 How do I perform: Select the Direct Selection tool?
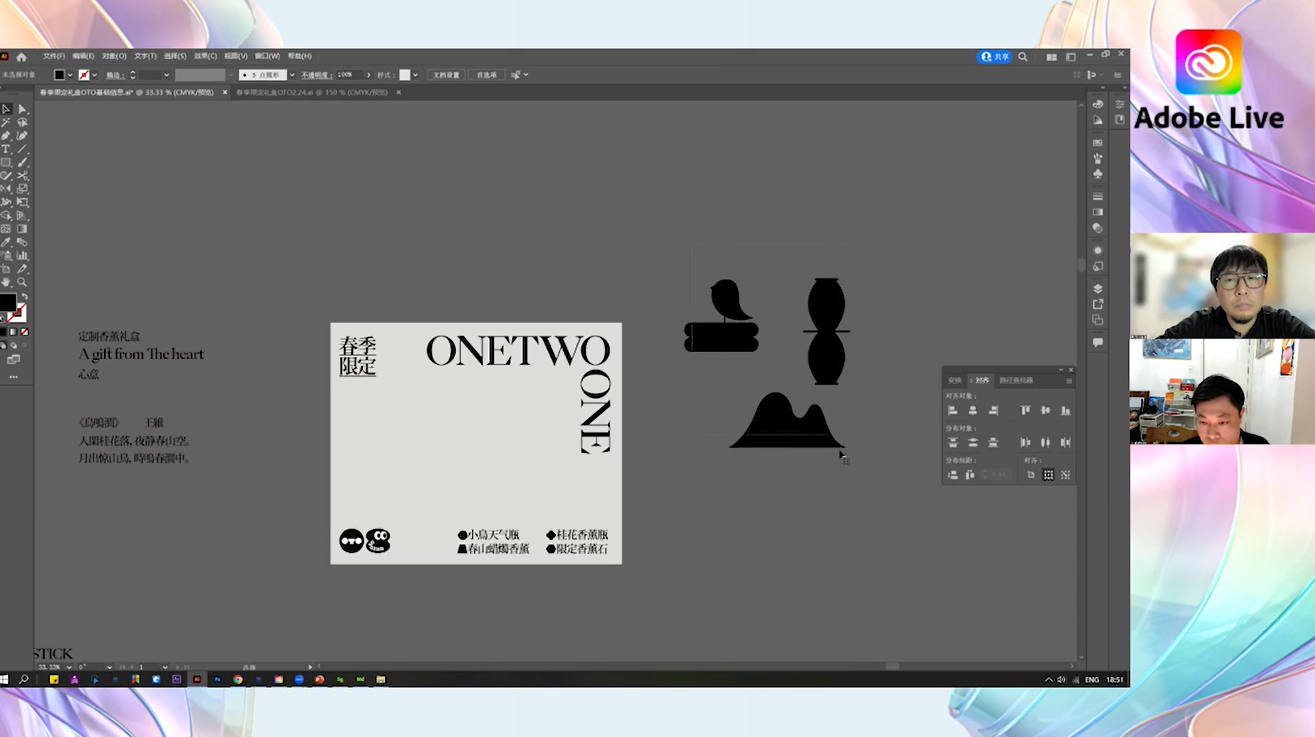[22, 109]
